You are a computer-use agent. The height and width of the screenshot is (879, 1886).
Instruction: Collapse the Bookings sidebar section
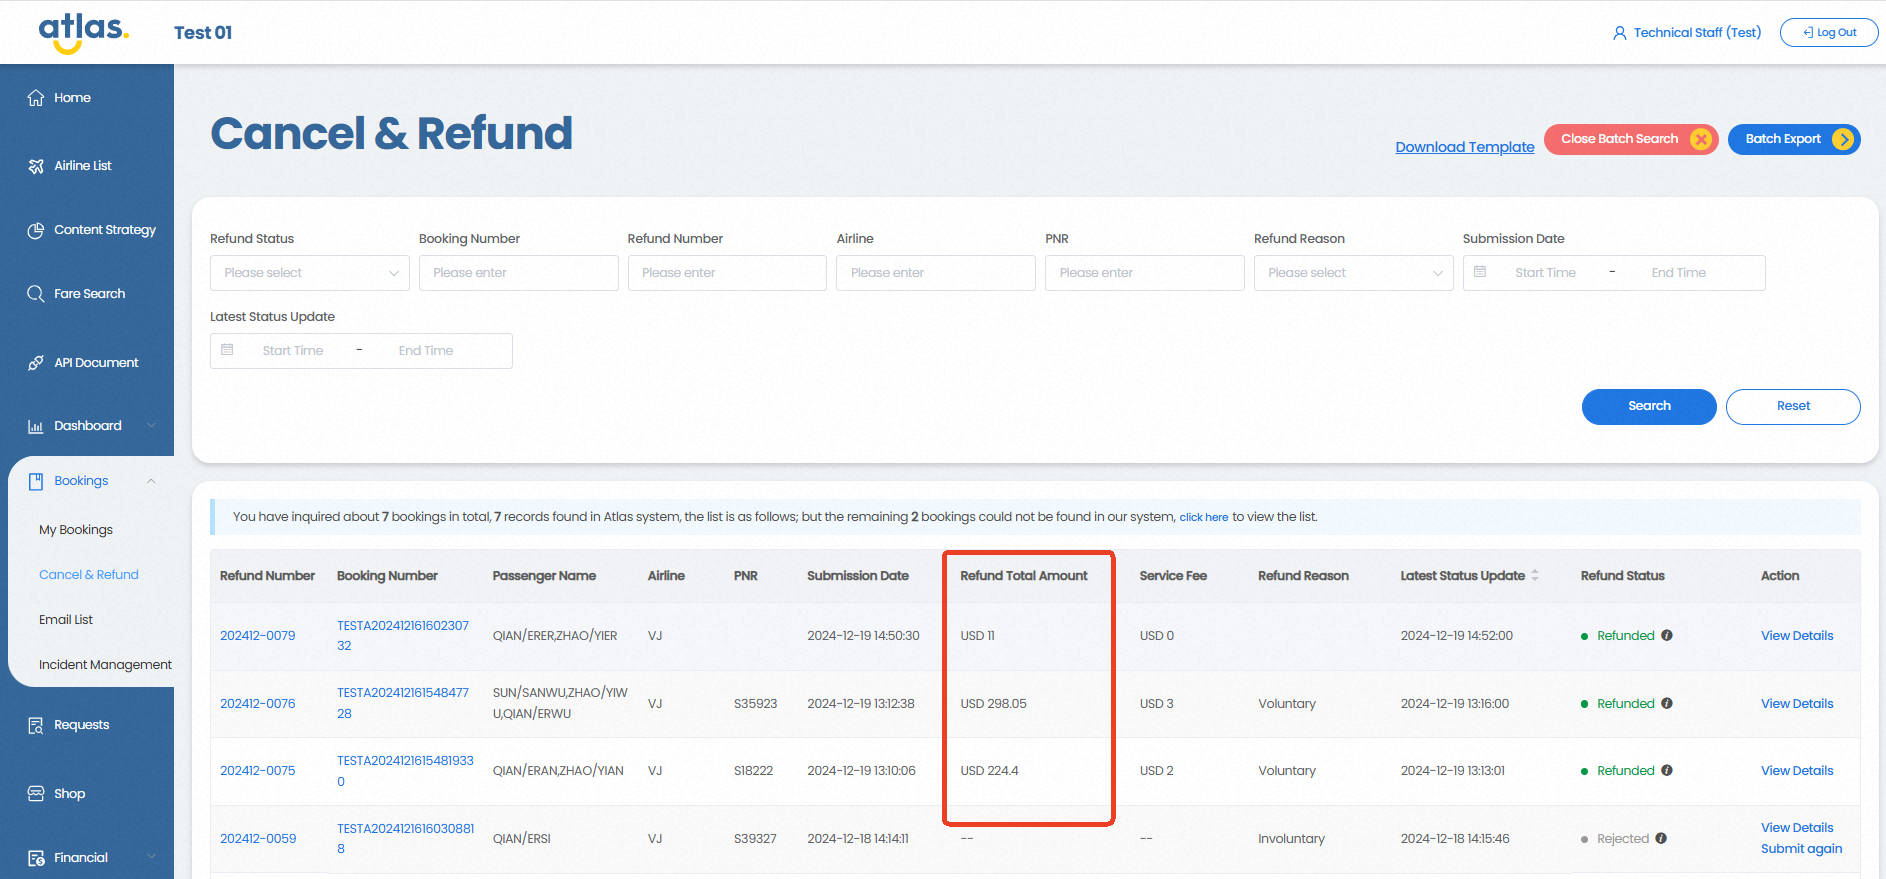[151, 481]
